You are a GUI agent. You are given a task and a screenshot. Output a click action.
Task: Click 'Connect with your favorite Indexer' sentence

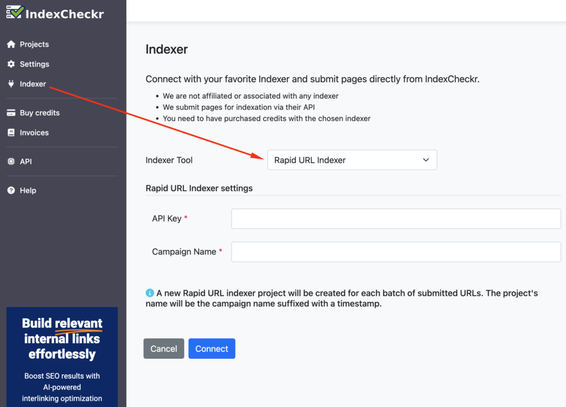(312, 79)
